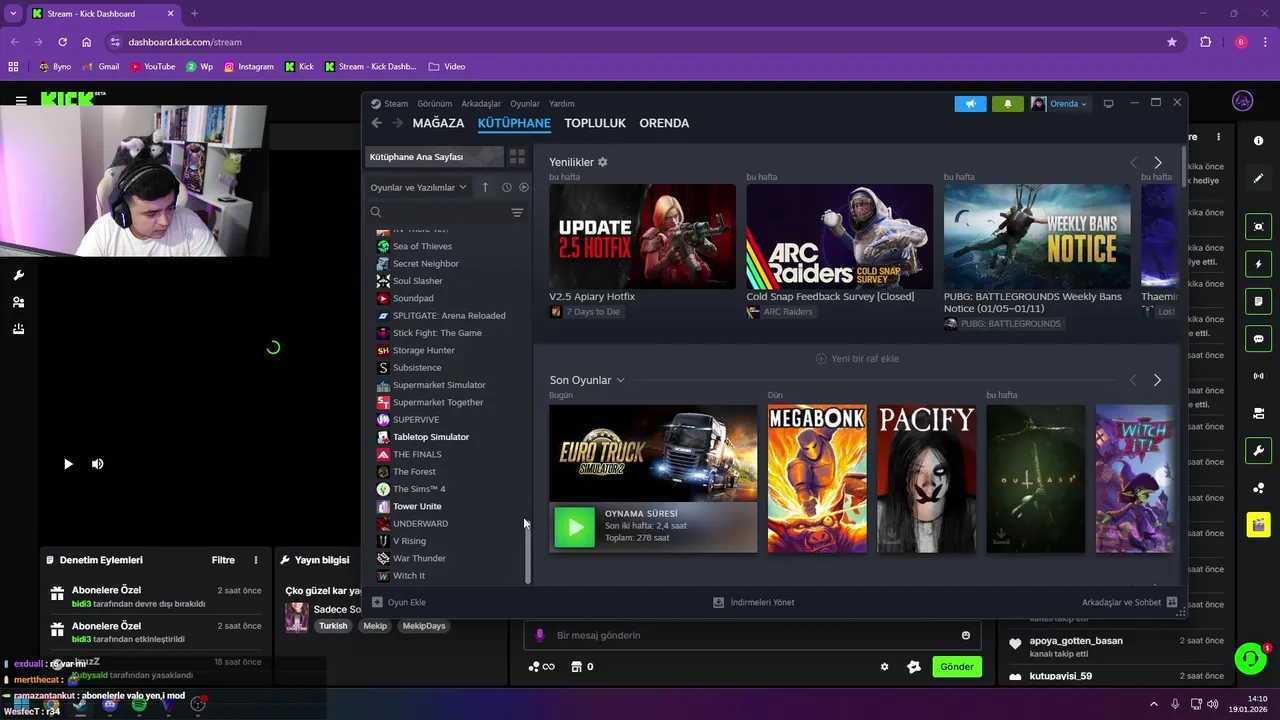
Task: Go back in Steam navigation arrow
Action: point(377,123)
